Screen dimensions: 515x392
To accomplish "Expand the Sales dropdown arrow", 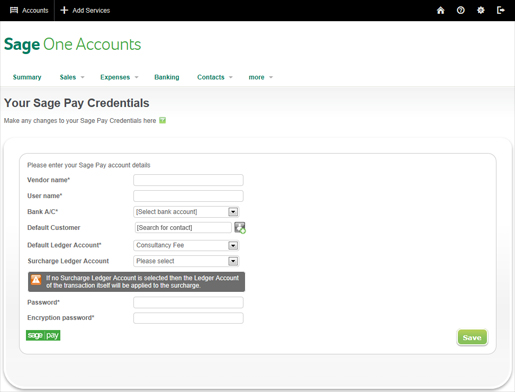I will point(82,77).
